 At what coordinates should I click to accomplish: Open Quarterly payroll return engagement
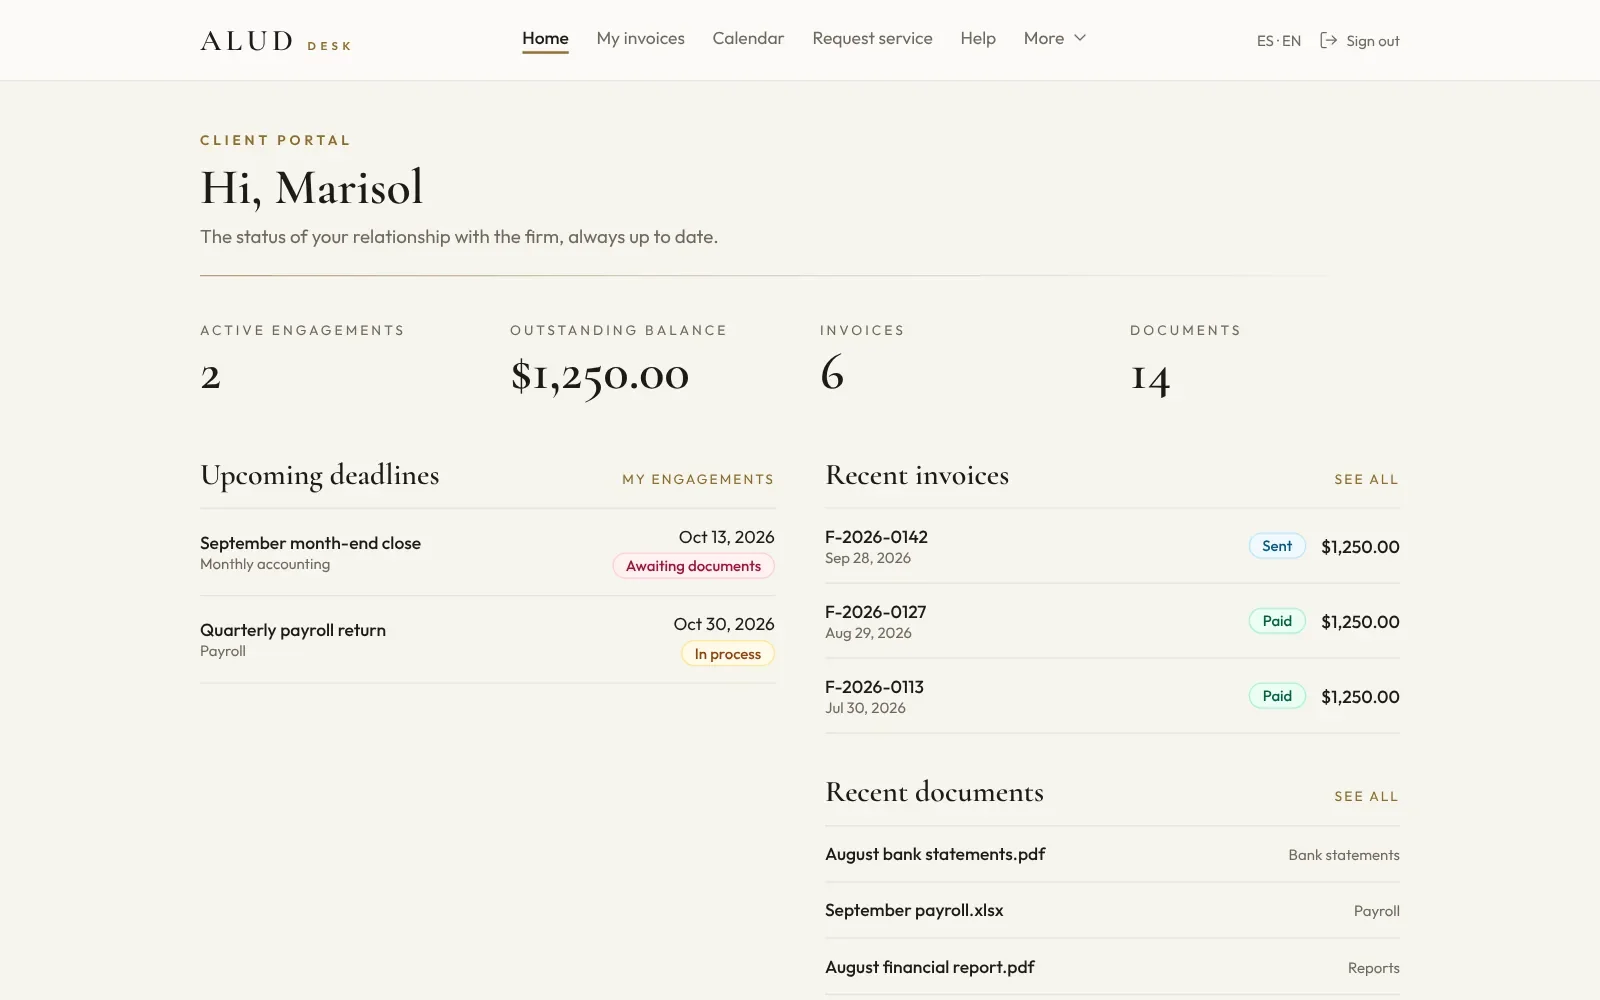point(487,639)
